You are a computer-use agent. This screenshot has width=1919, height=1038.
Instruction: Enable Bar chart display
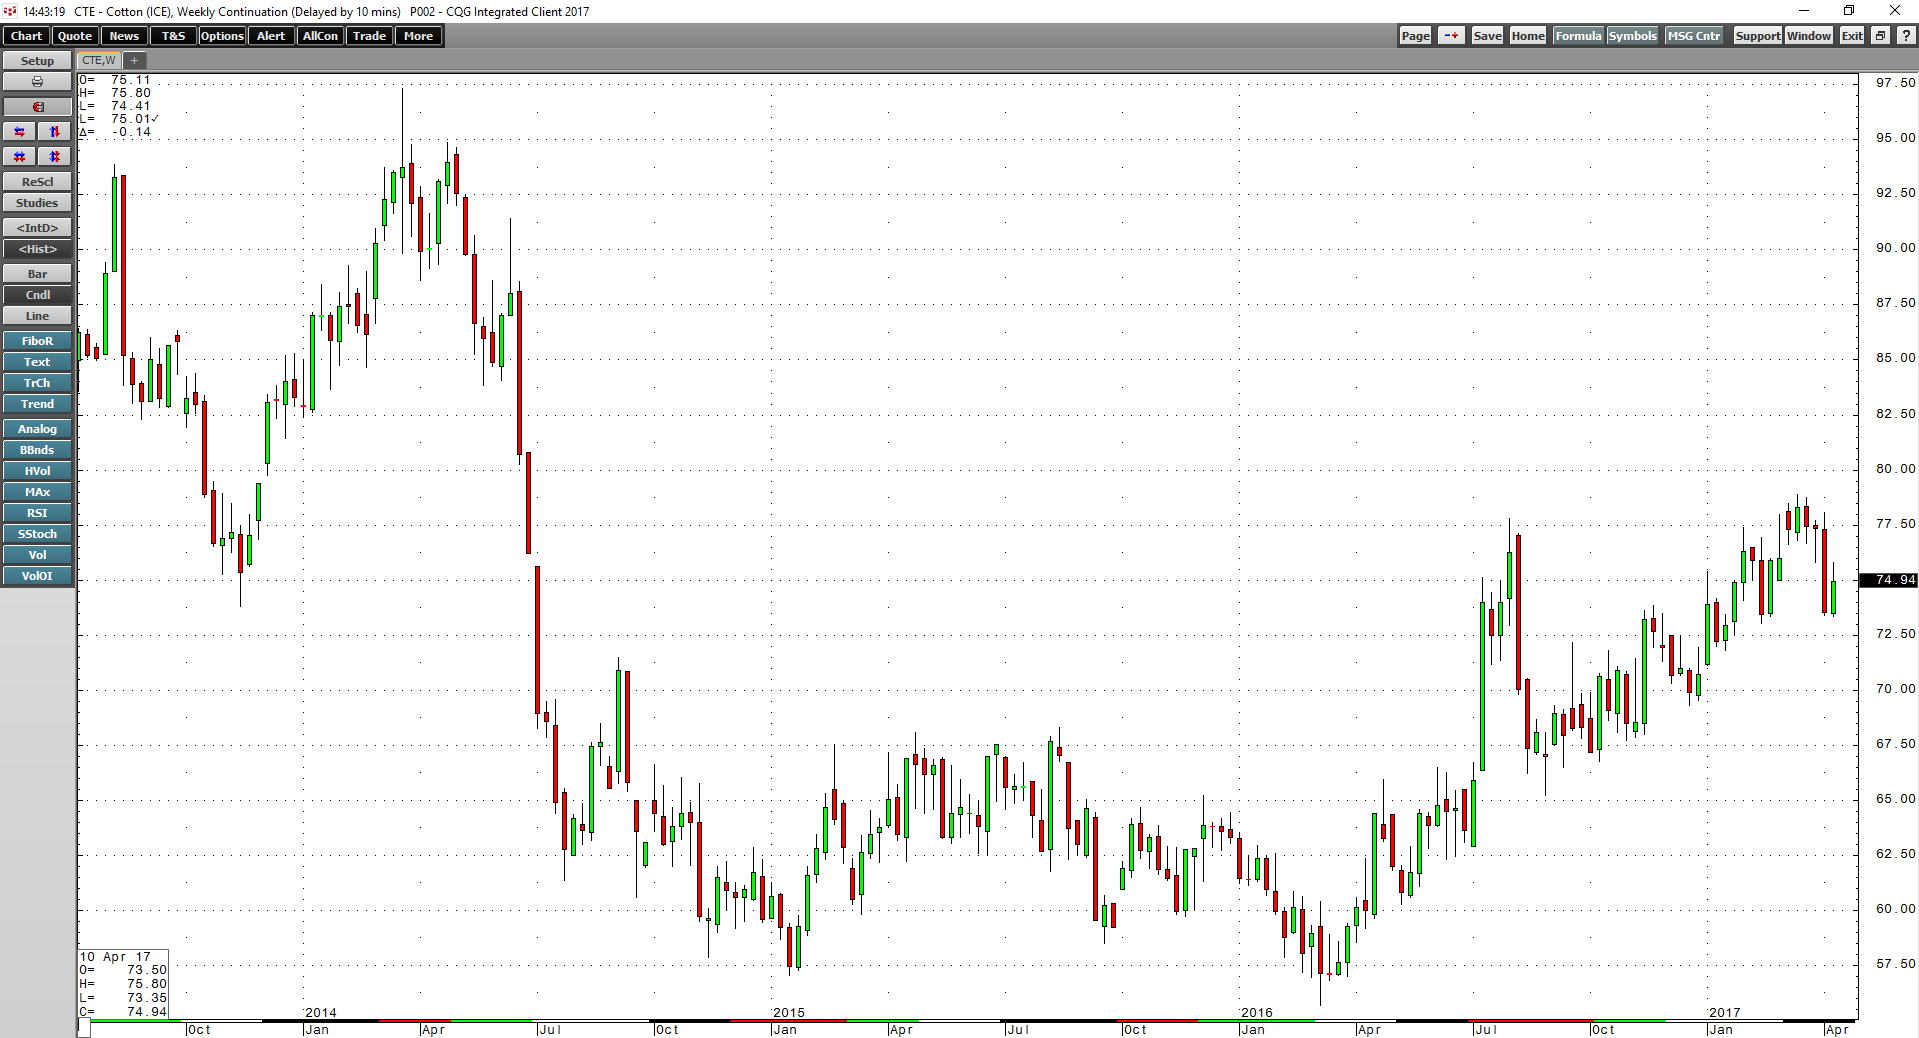coord(37,273)
